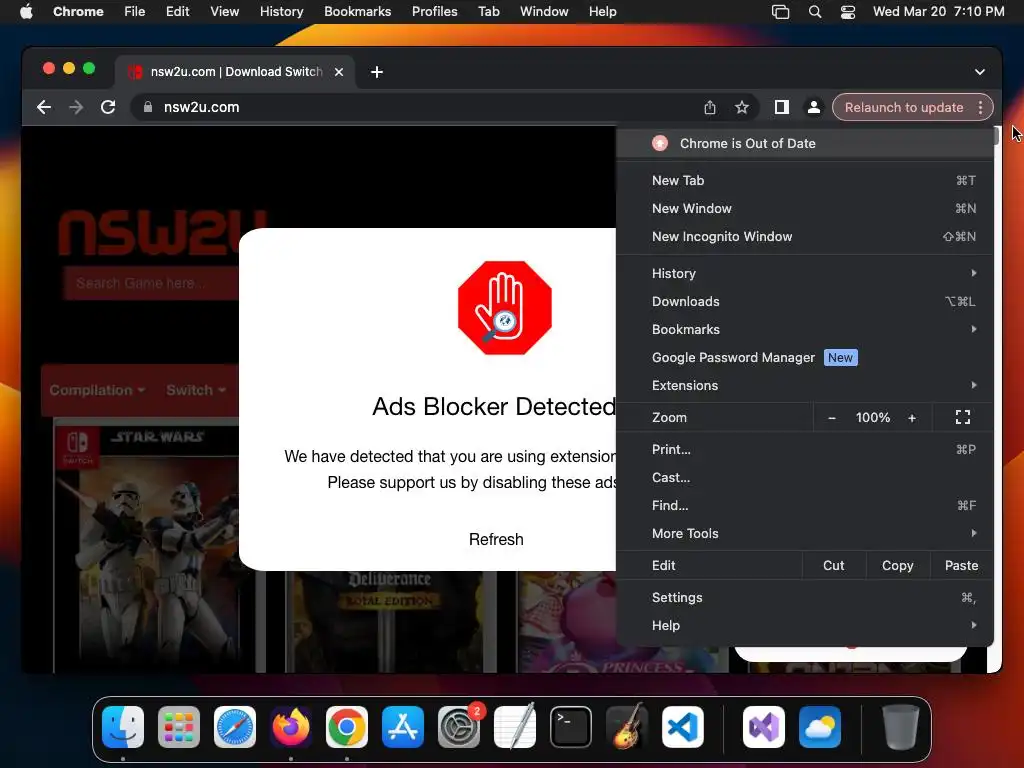Enter fullscreen from the Zoom row
Image resolution: width=1024 pixels, height=768 pixels.
coord(963,417)
